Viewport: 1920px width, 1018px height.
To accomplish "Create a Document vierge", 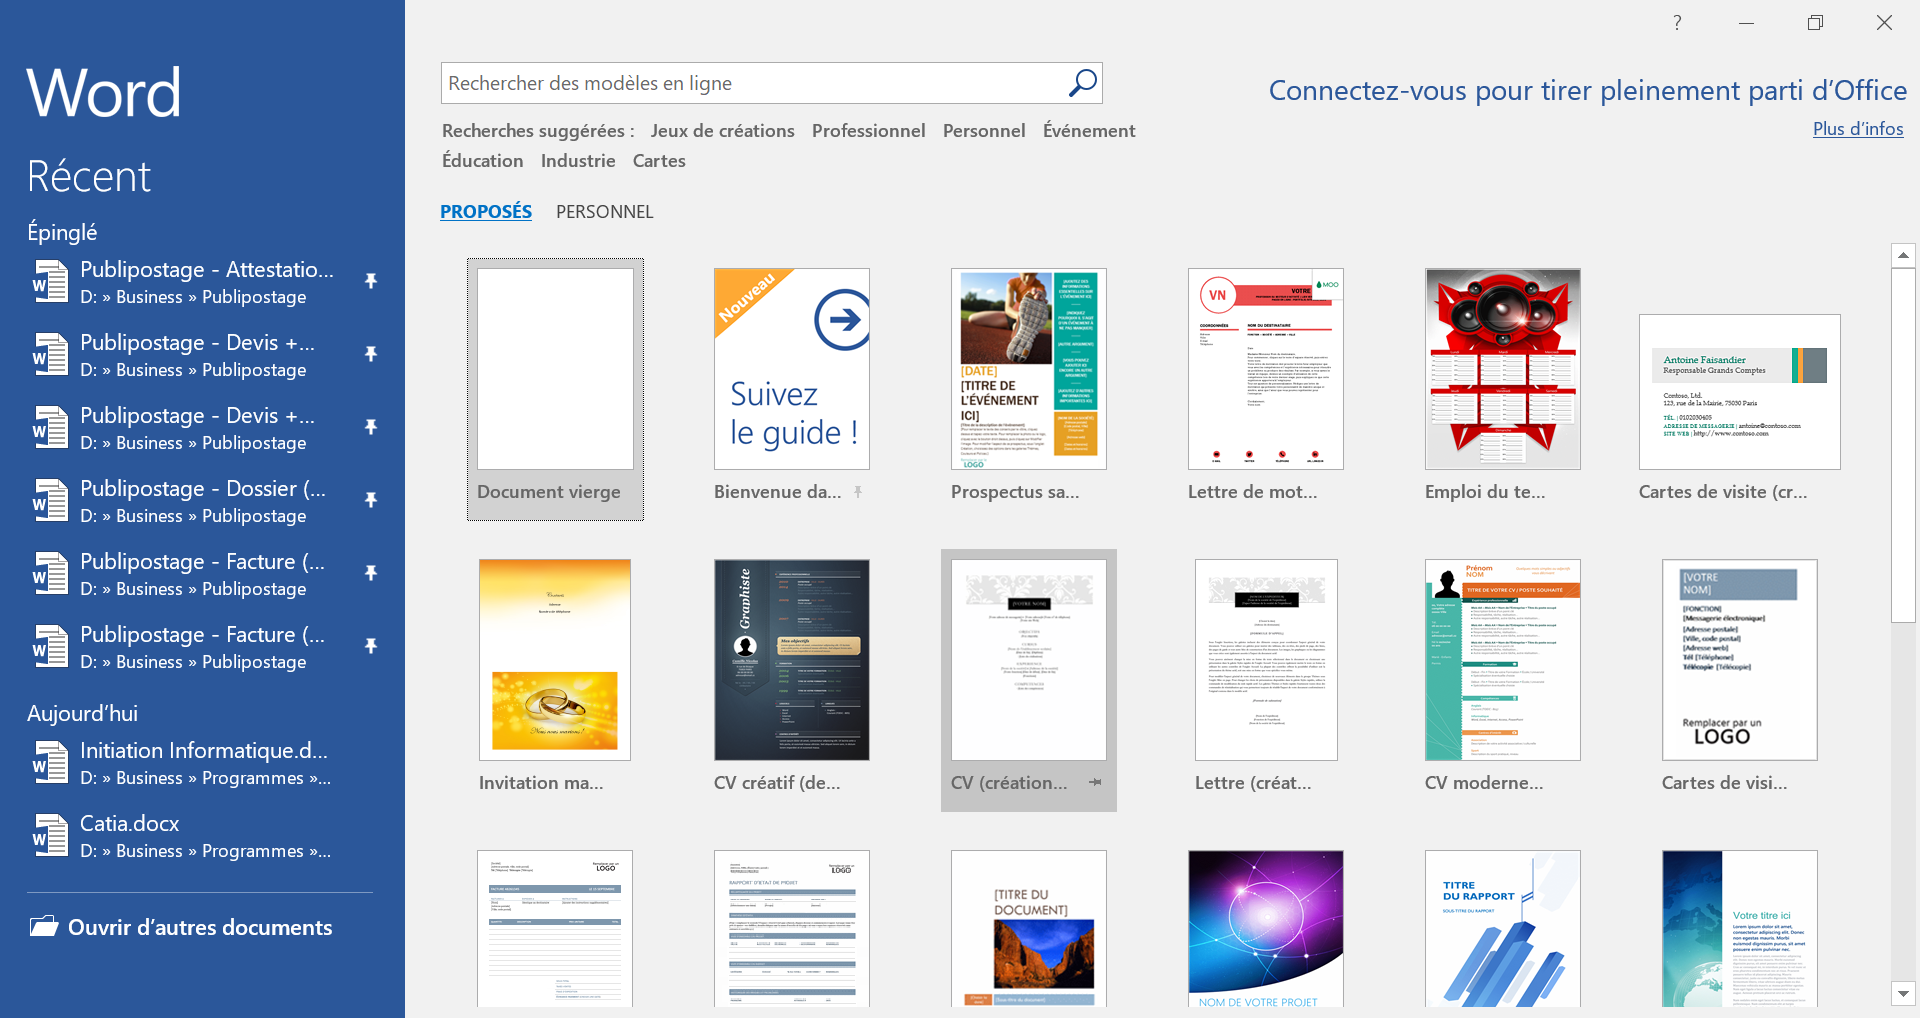I will 555,389.
